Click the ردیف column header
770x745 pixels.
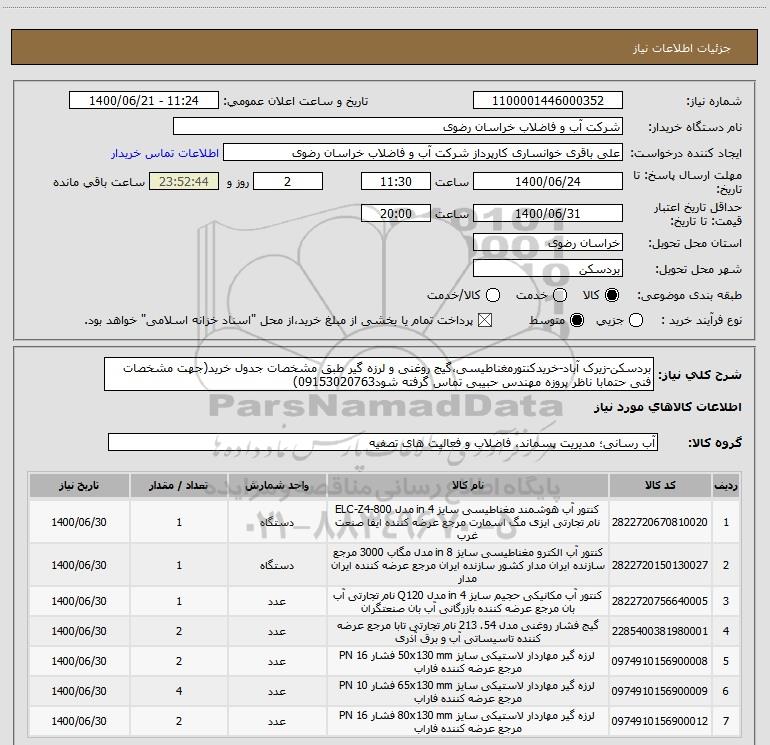[726, 486]
